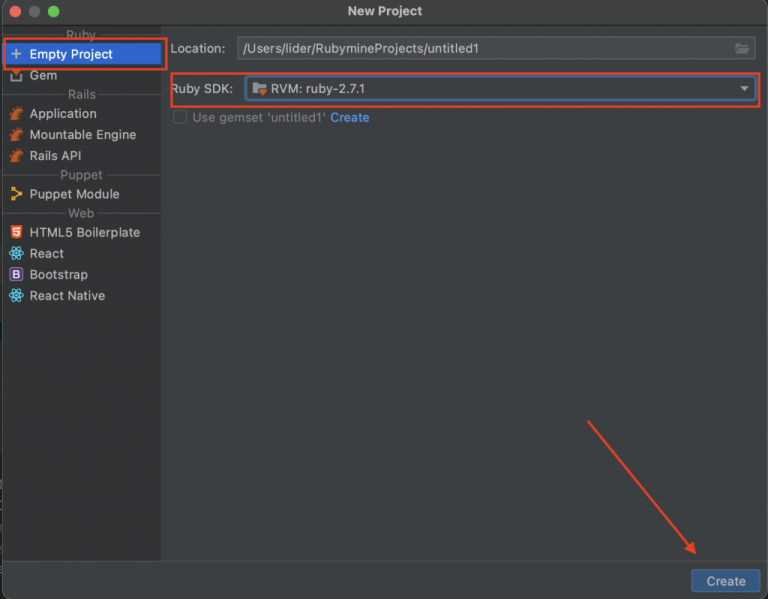This screenshot has width=768, height=599.
Task: Click the React Native atom icon
Action: tap(16, 296)
